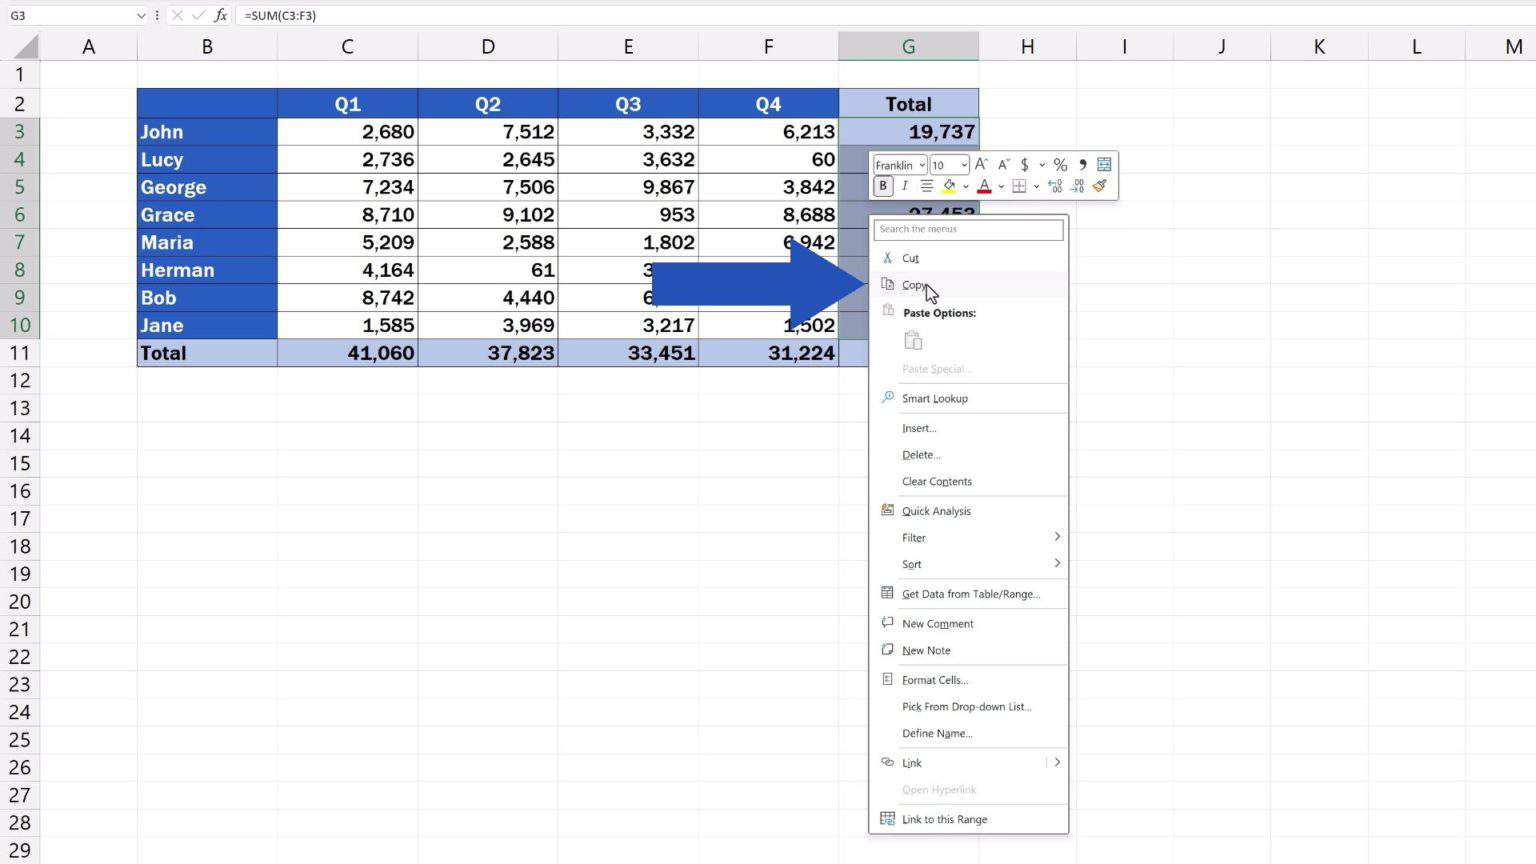Click the borders icon on the mini toolbar
This screenshot has height=864, width=1536.
[1019, 186]
